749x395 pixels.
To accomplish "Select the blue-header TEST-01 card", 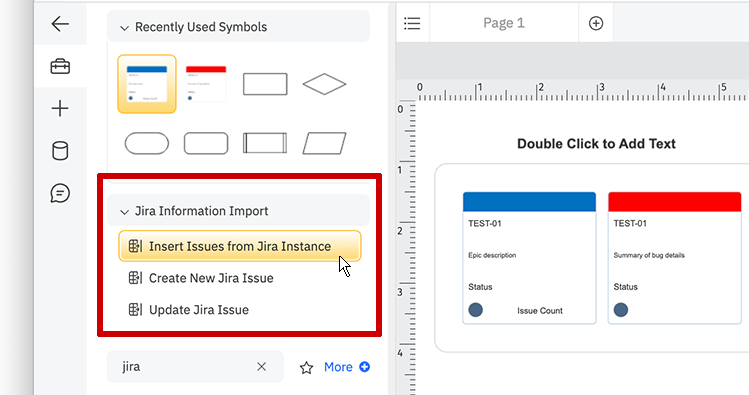I will click(529, 258).
